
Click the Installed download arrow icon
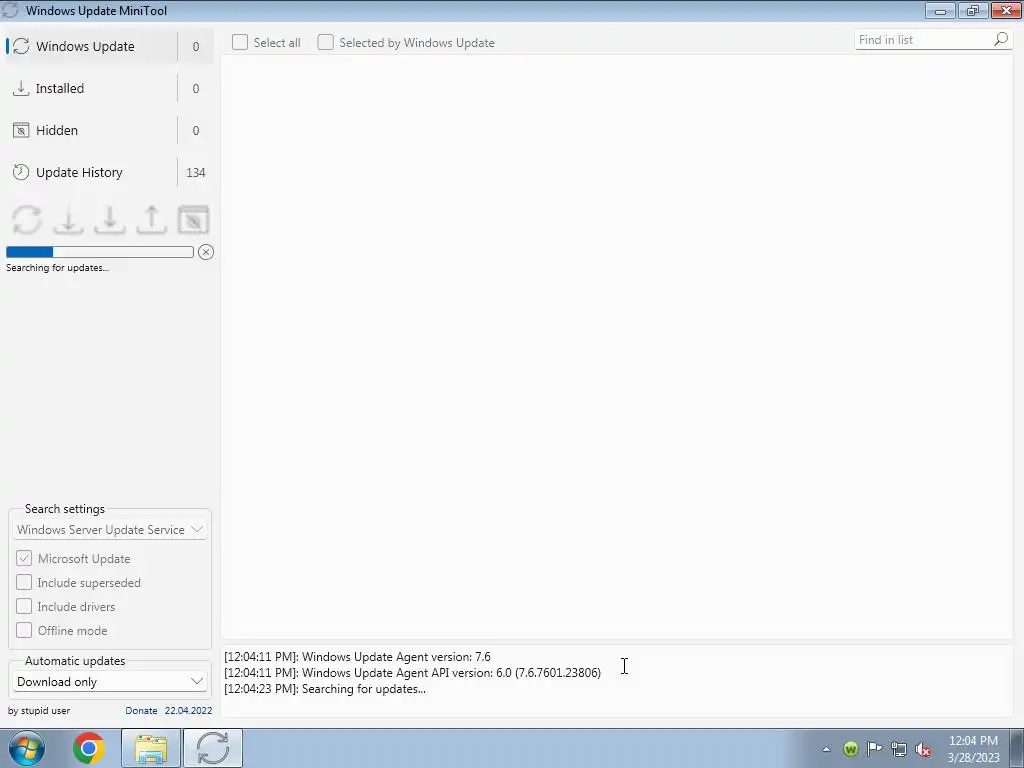pyautogui.click(x=21, y=88)
